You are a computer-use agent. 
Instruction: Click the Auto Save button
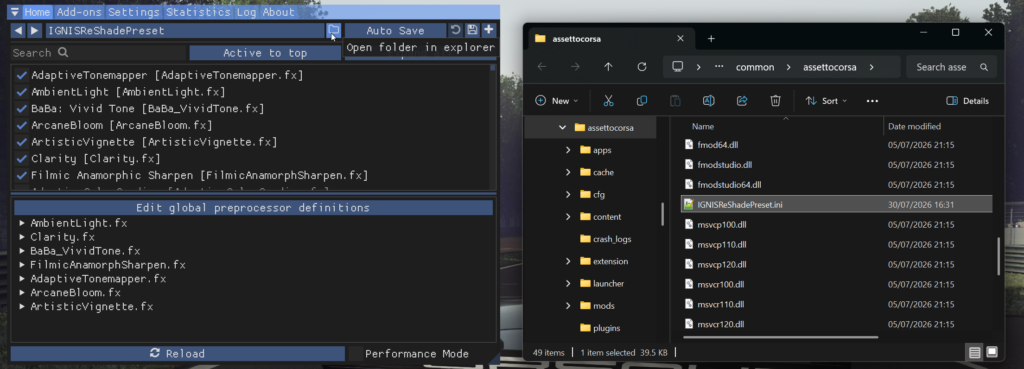(x=395, y=30)
